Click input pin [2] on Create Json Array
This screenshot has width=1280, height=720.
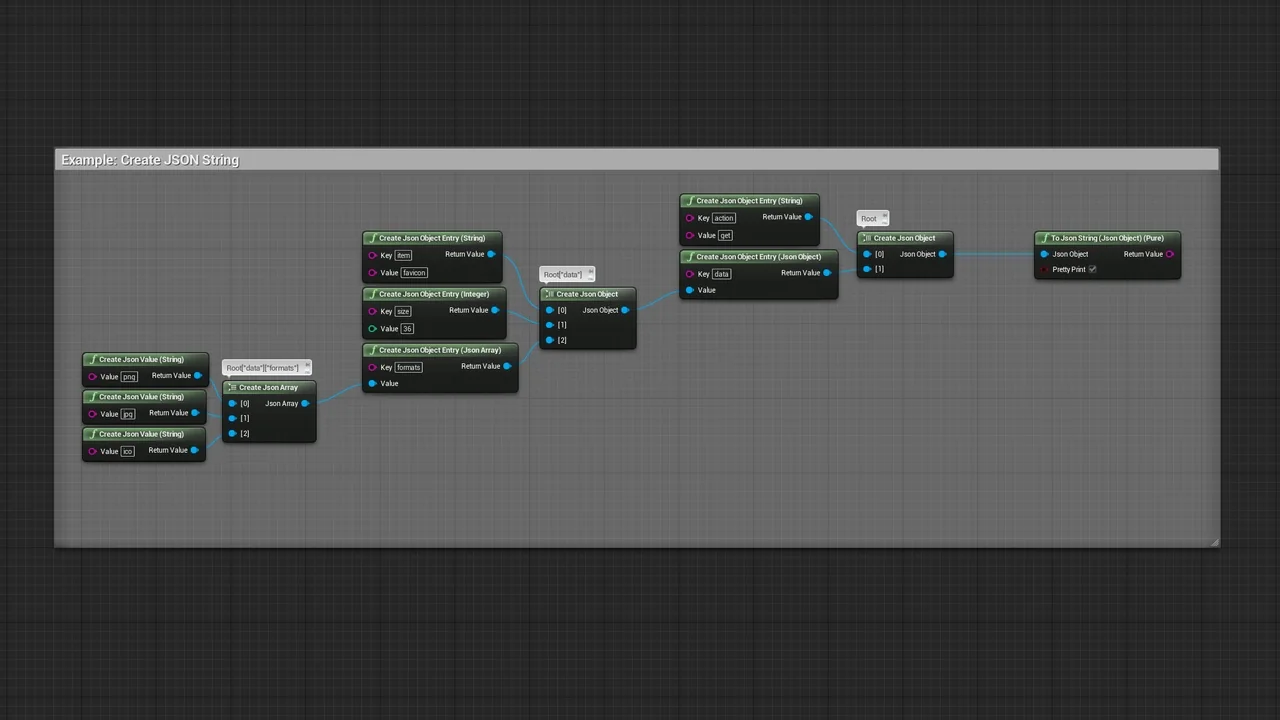point(232,433)
